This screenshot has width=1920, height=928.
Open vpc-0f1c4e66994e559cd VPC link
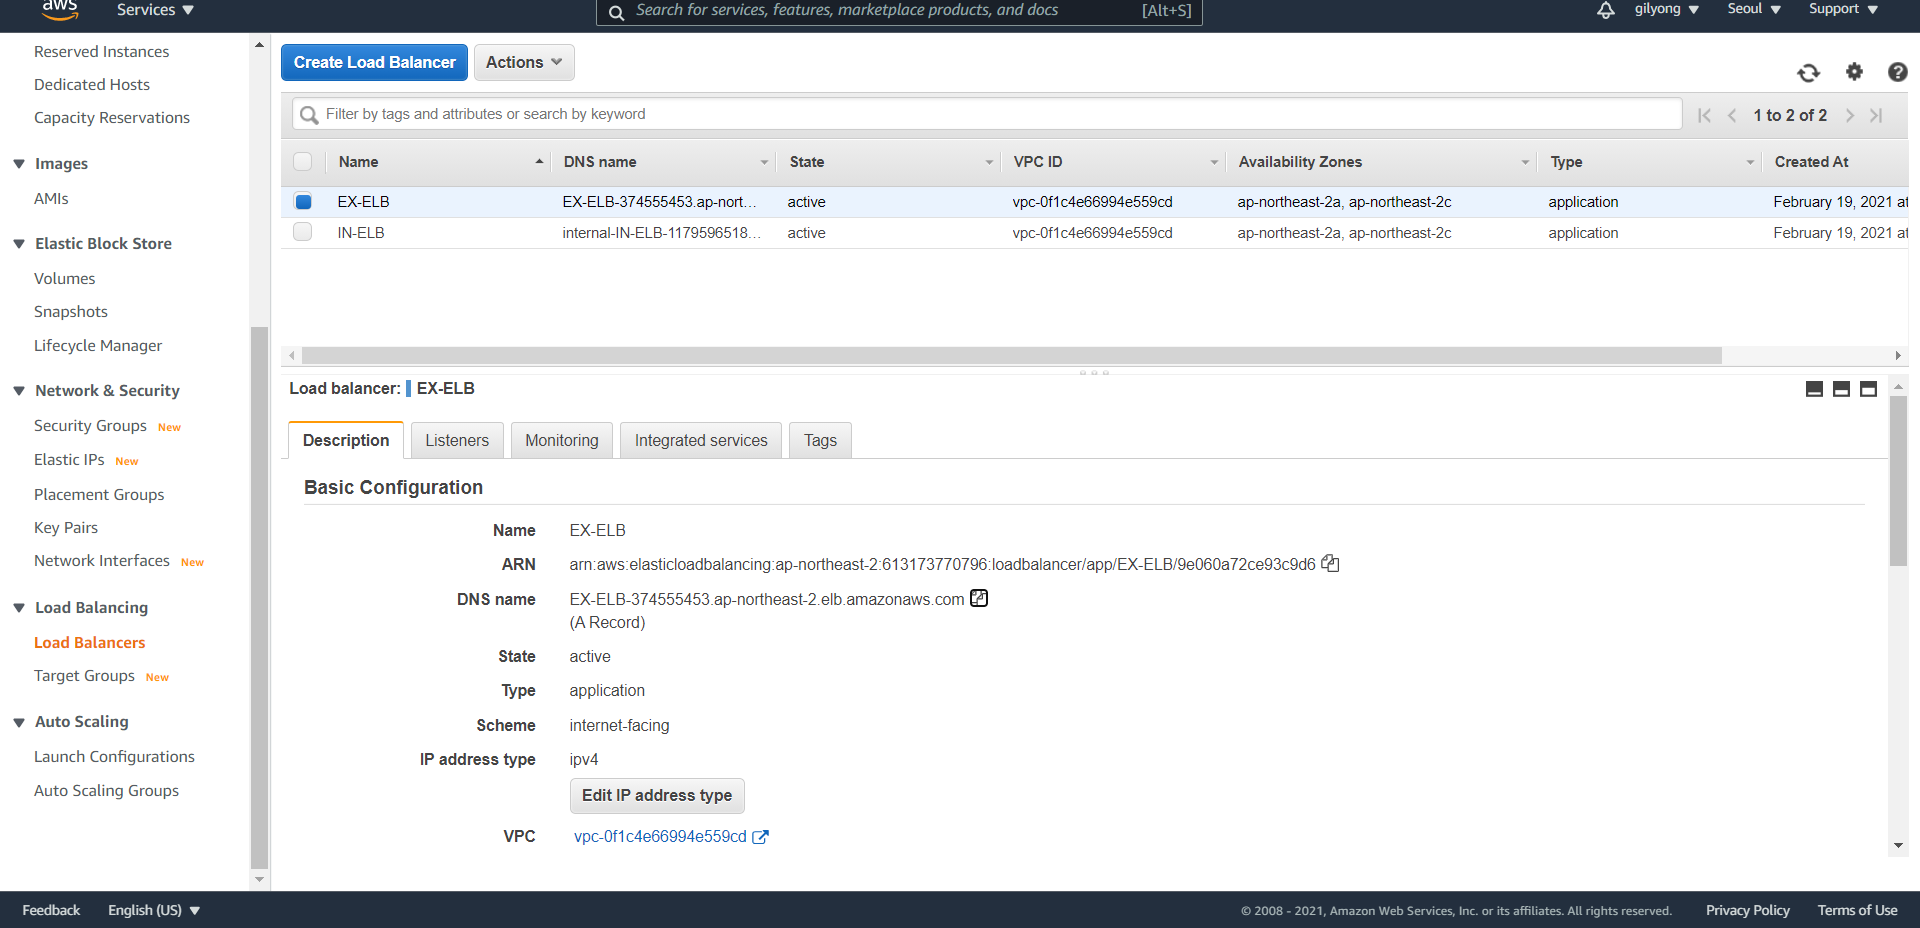point(660,837)
